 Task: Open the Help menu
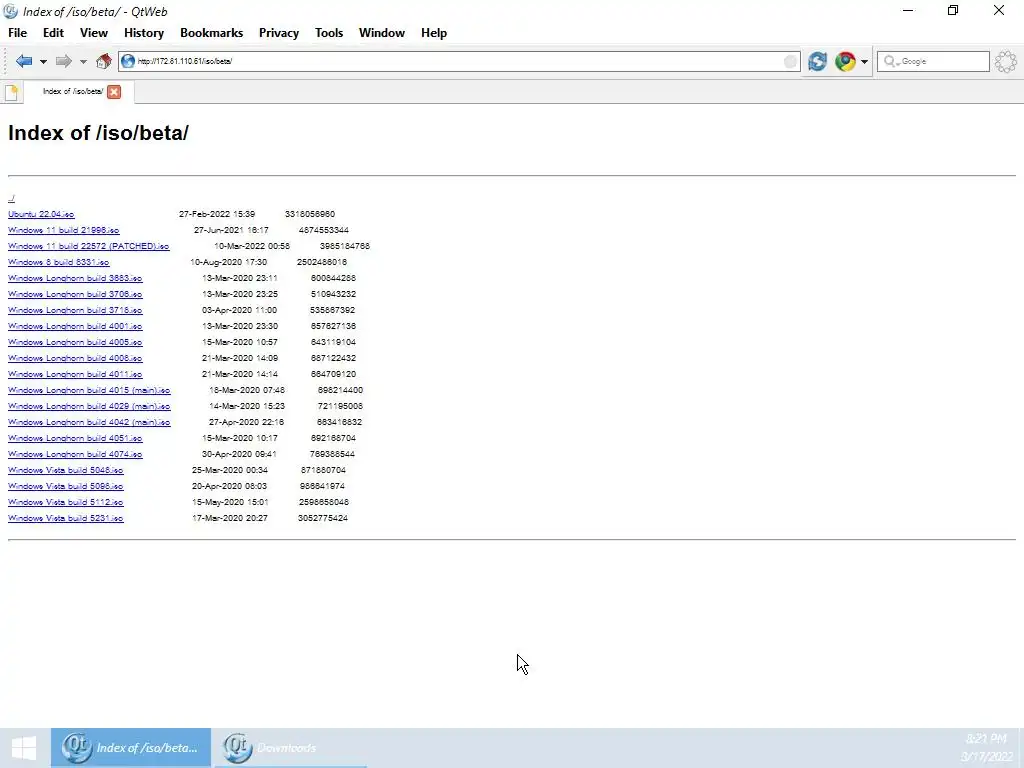(434, 33)
